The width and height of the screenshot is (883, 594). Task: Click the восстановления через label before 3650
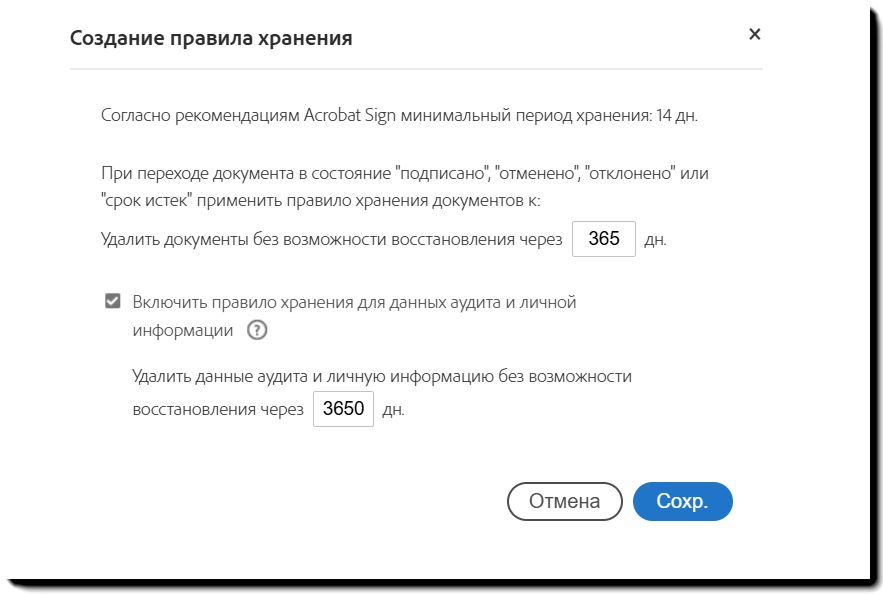[217, 410]
